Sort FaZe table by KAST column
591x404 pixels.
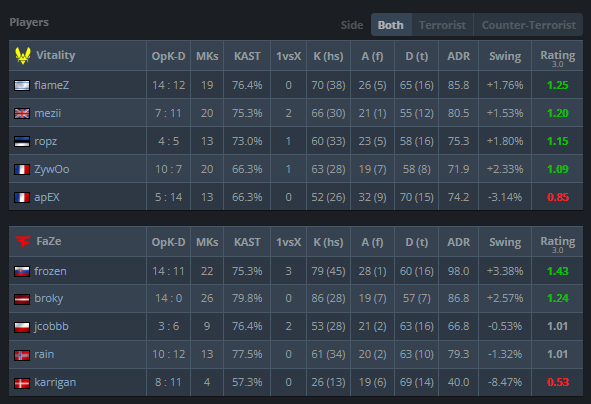coord(247,242)
